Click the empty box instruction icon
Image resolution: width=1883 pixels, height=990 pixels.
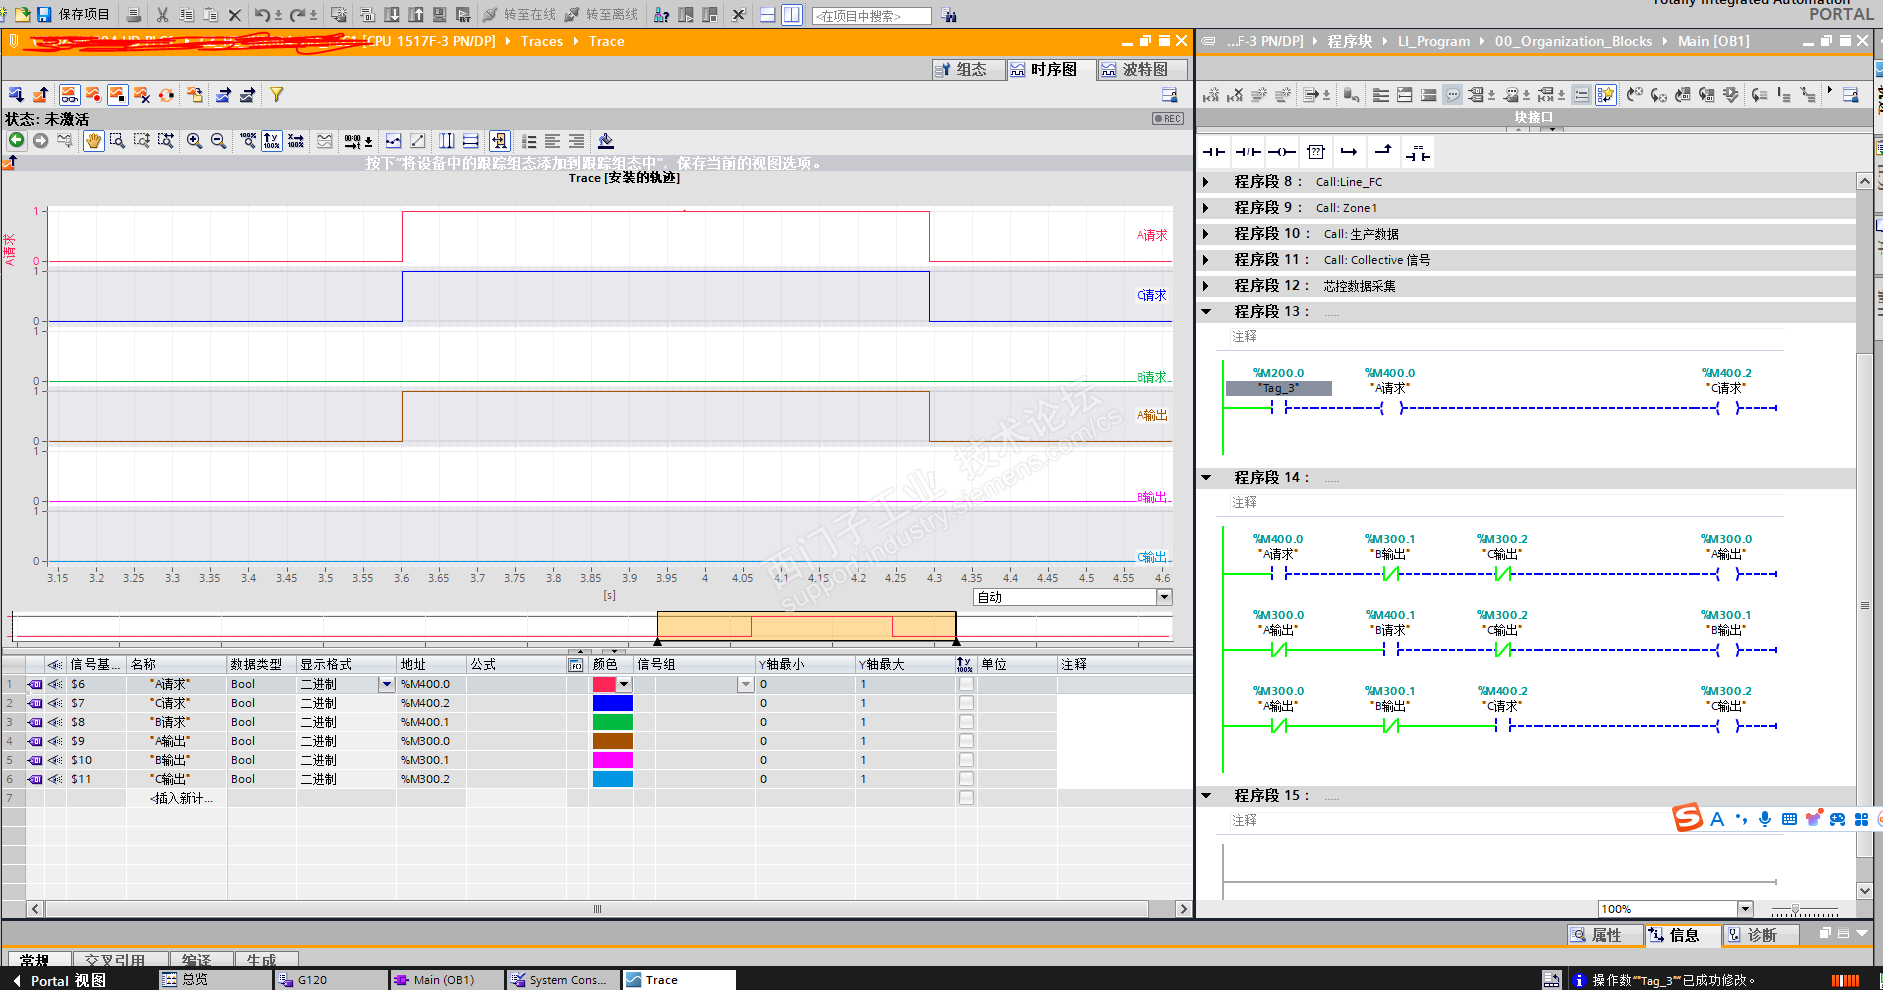(x=1316, y=152)
